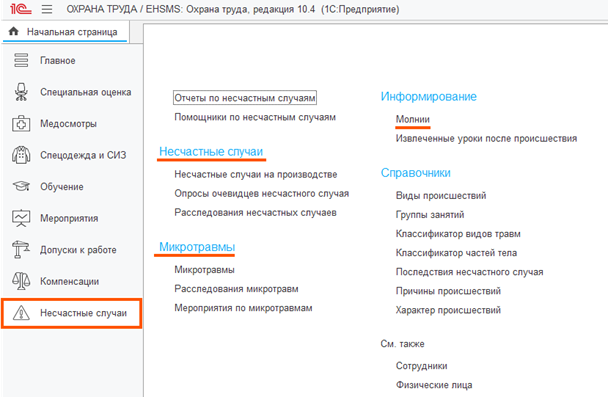The width and height of the screenshot is (608, 397).
Task: Click the Обучение graduation cap icon
Action: click(x=21, y=186)
